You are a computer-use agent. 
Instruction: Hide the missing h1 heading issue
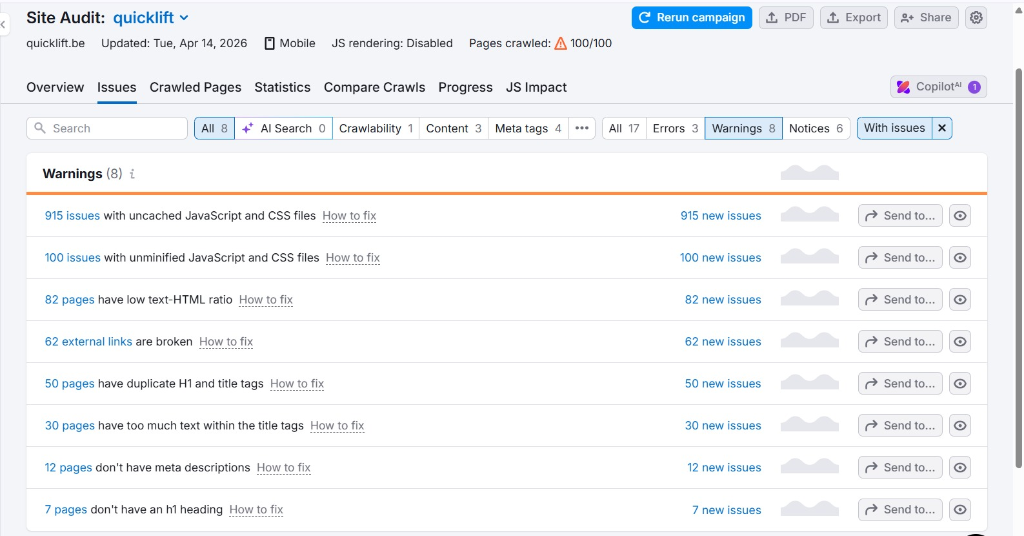959,510
